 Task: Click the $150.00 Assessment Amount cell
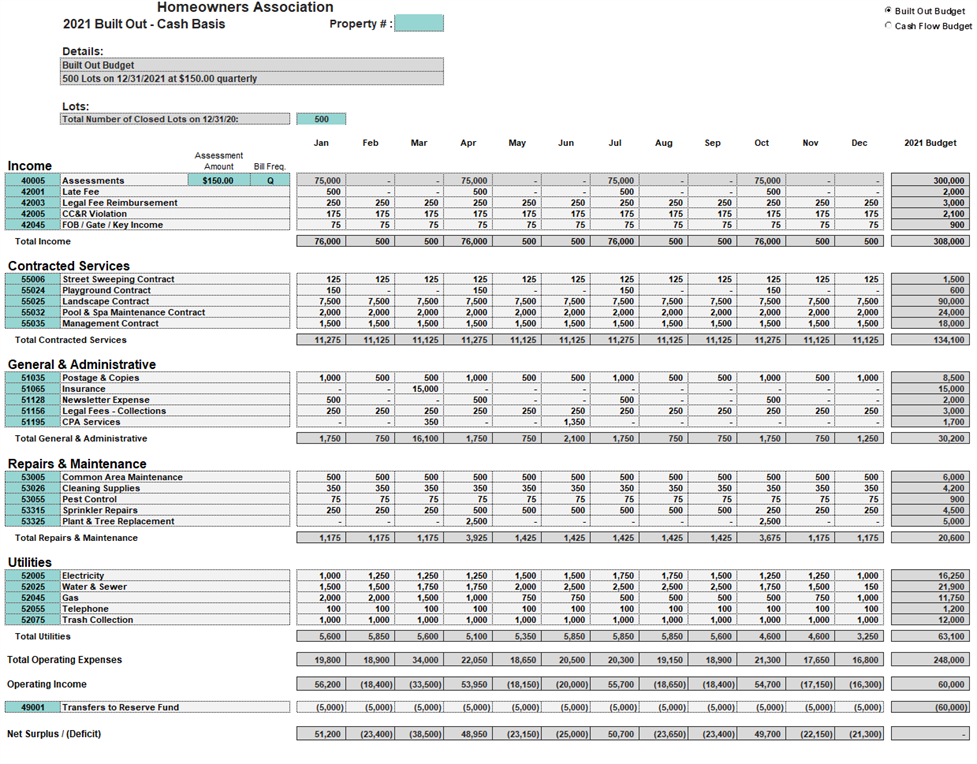pos(218,181)
